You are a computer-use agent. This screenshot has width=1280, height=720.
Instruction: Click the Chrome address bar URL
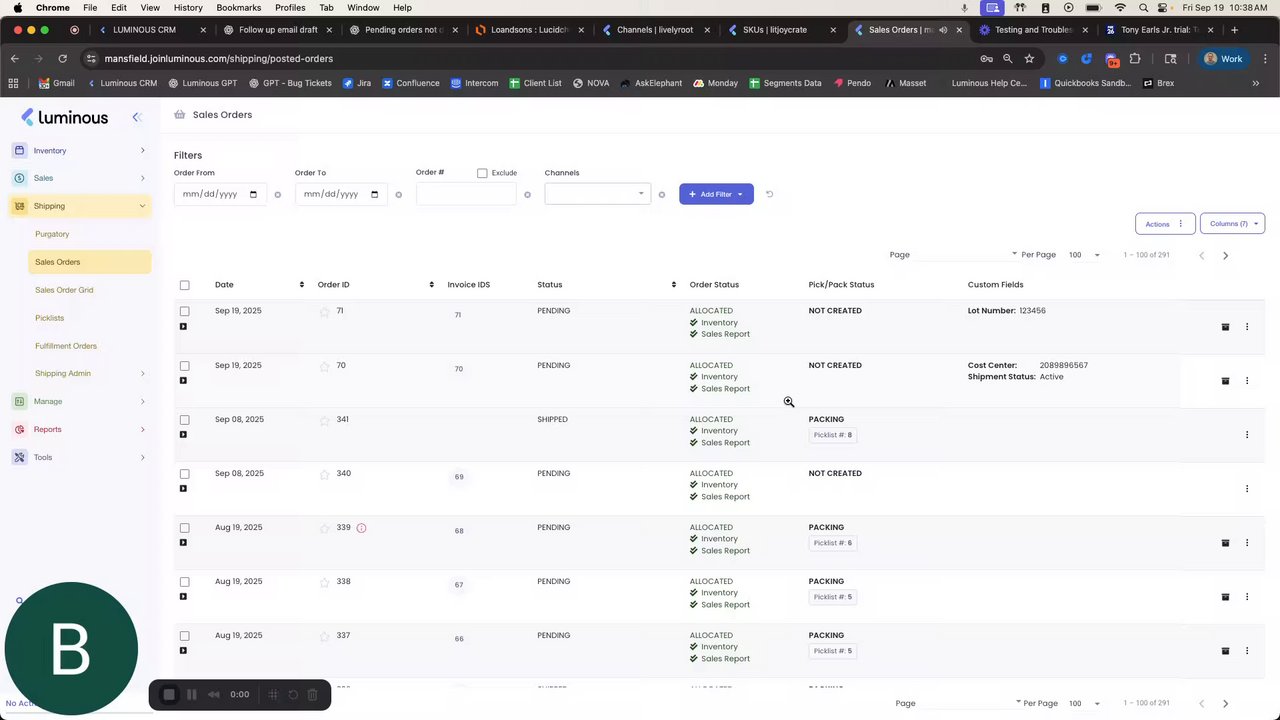pos(219,59)
